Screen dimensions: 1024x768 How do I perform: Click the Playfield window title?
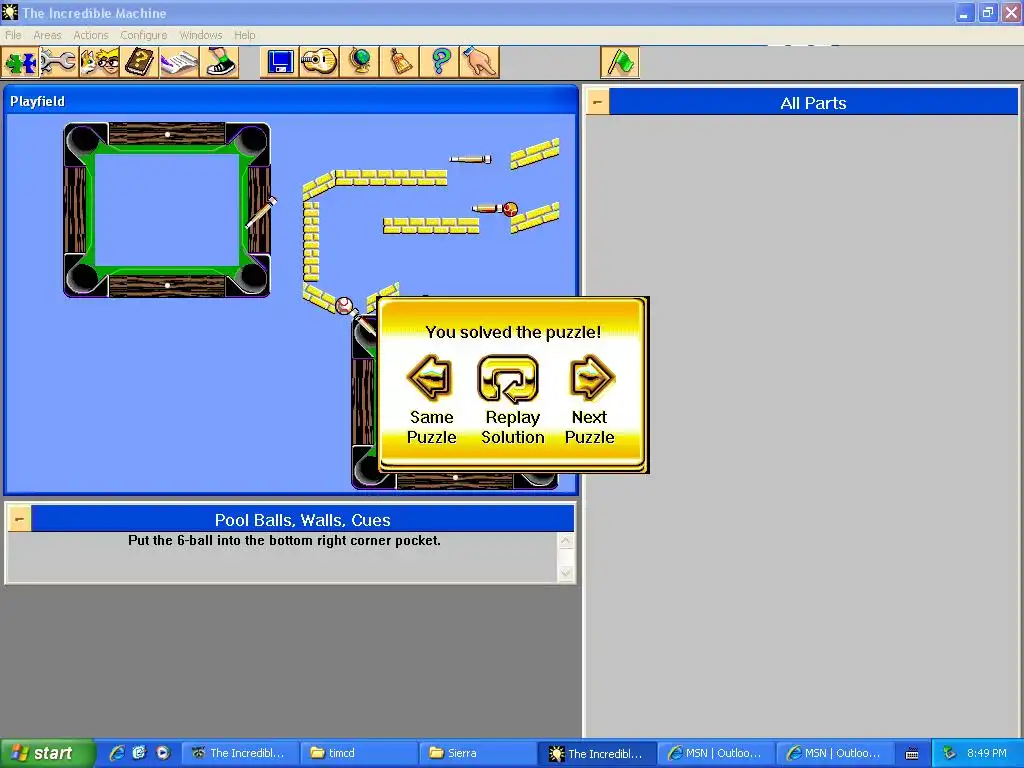37,101
